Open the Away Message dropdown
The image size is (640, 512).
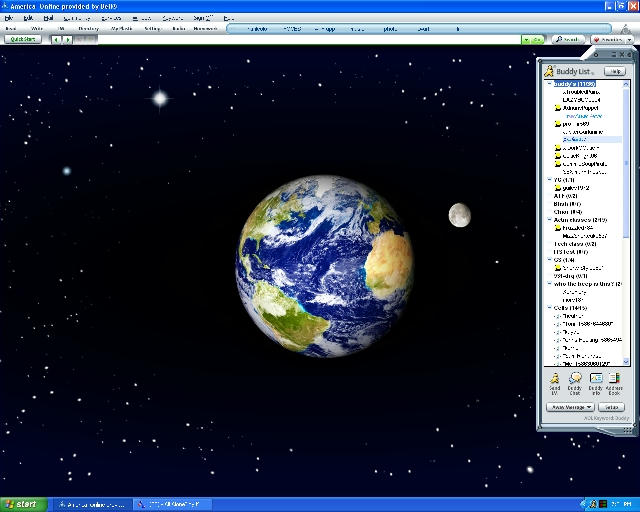point(570,407)
